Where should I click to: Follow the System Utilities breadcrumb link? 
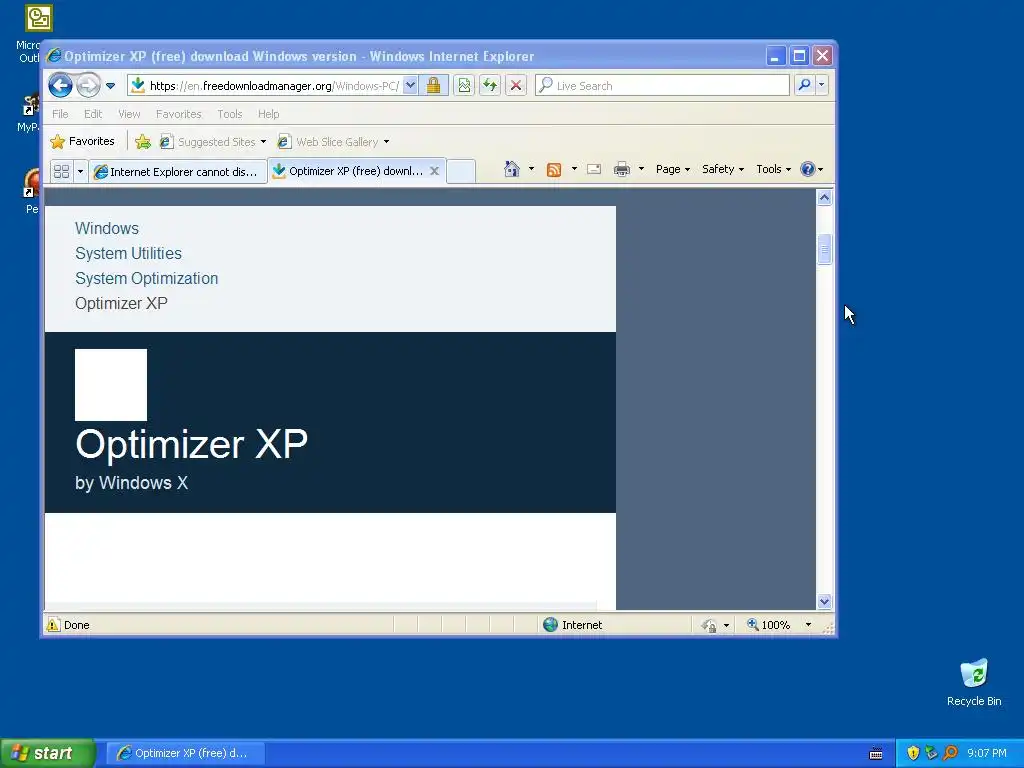click(129, 253)
